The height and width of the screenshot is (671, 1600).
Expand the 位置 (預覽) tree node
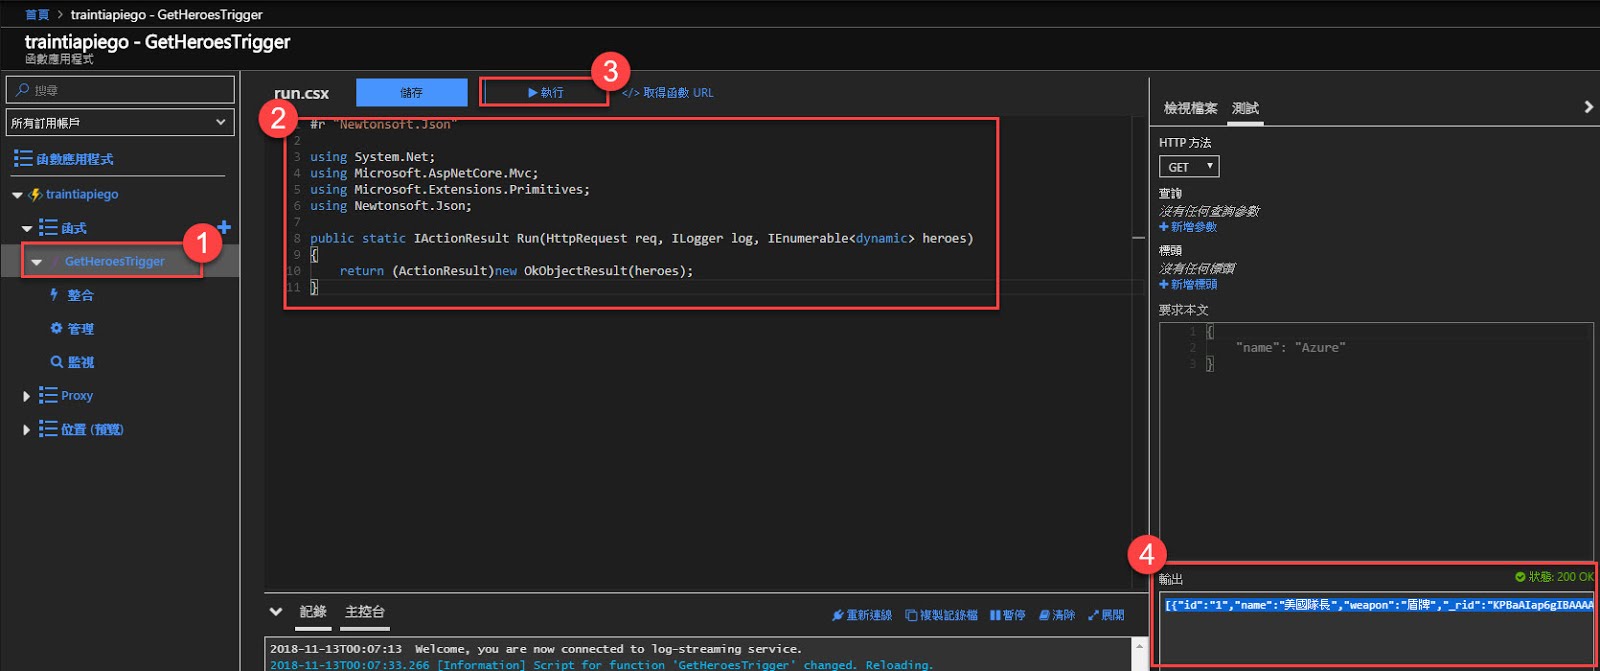pos(26,429)
